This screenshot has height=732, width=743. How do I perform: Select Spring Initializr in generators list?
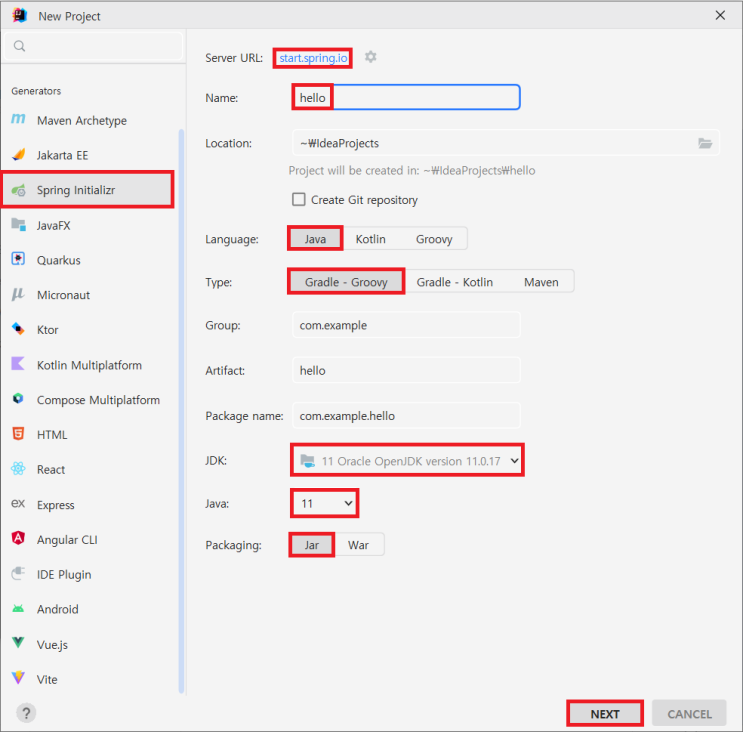click(x=88, y=190)
